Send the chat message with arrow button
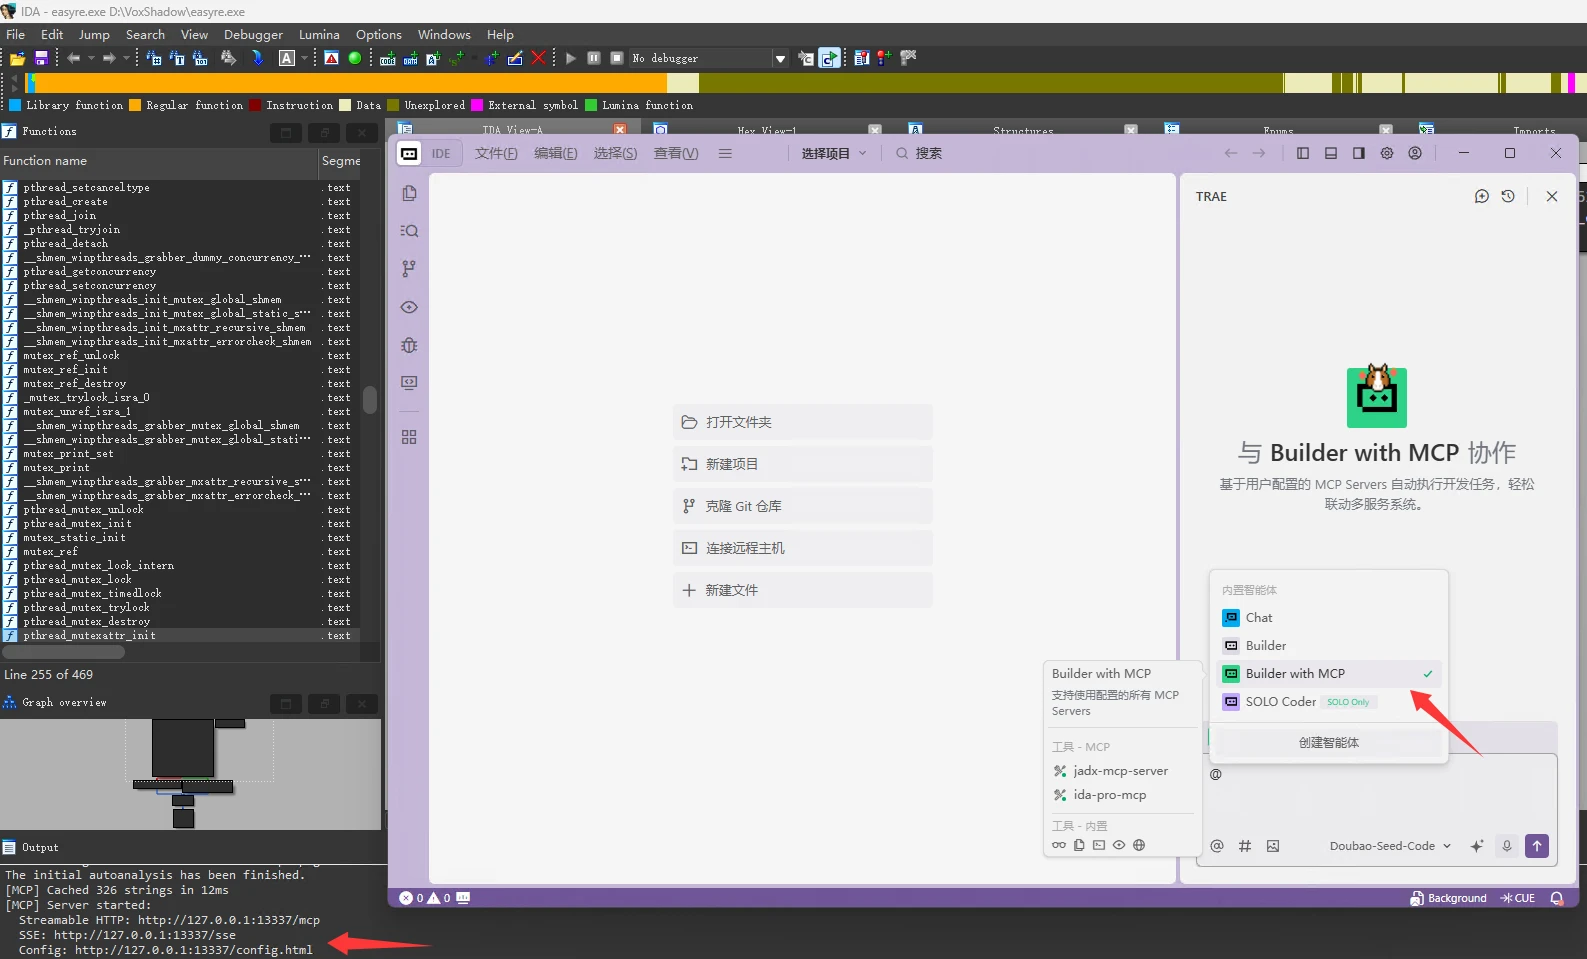Viewport: 1587px width, 959px height. pos(1537,846)
